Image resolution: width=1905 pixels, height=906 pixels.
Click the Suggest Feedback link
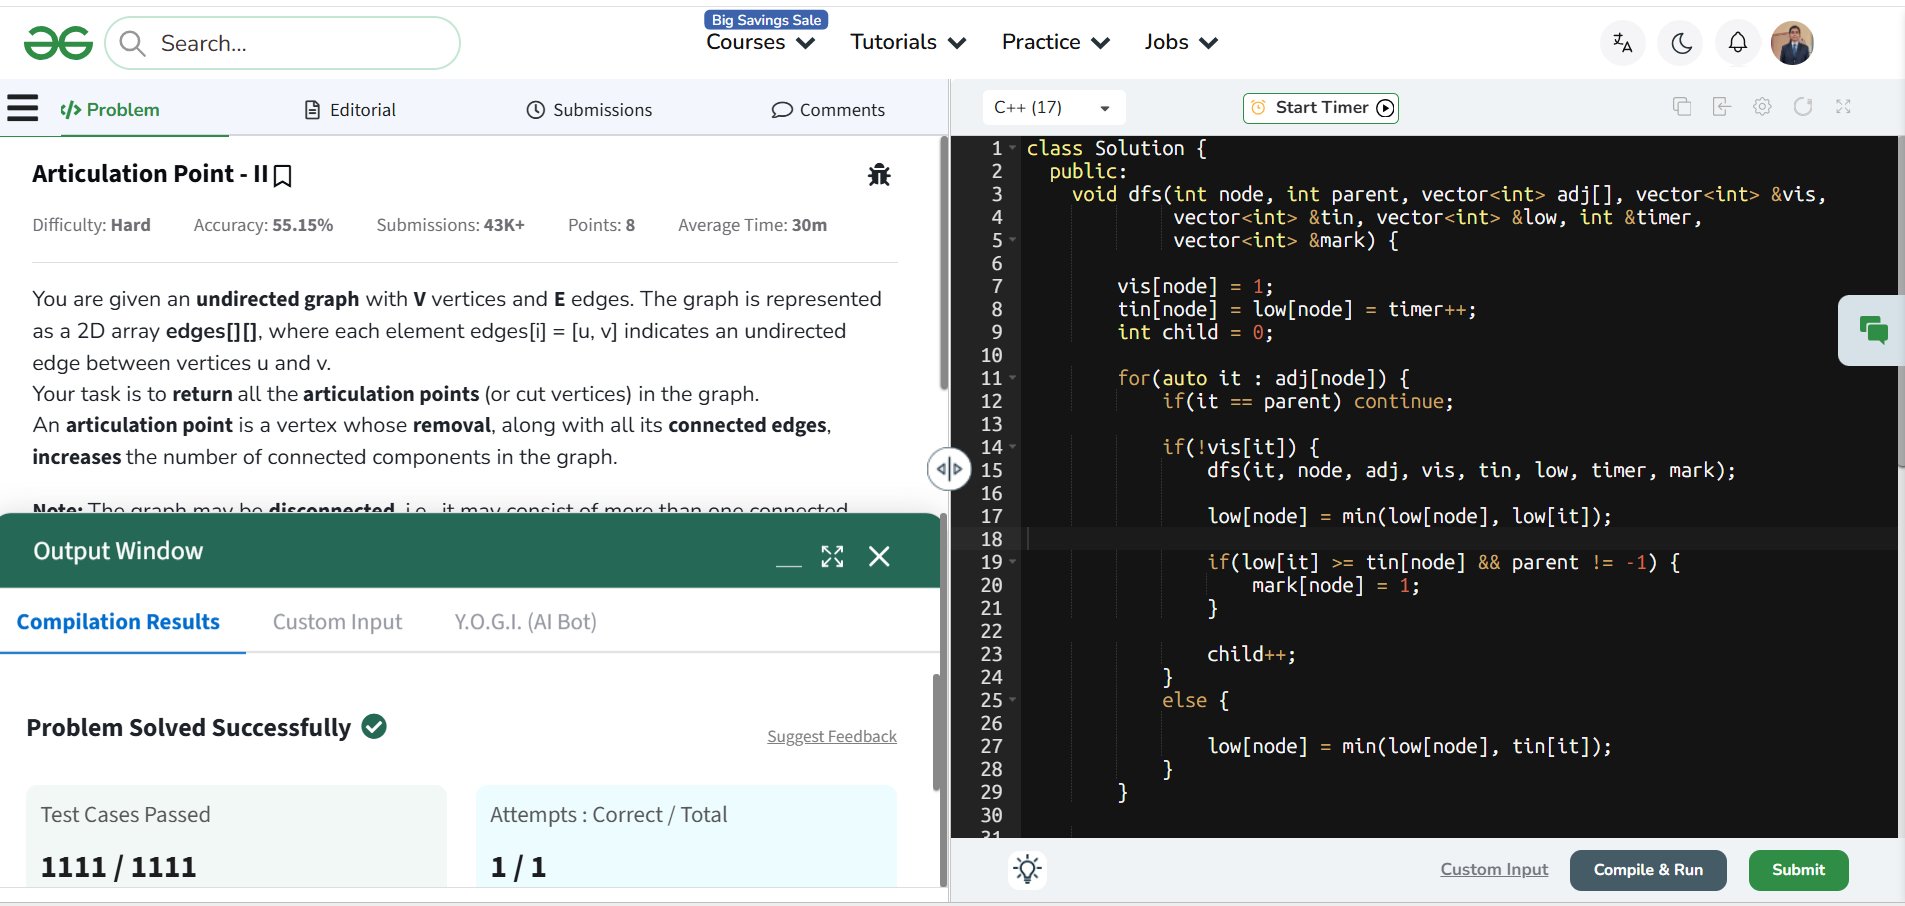(x=831, y=737)
